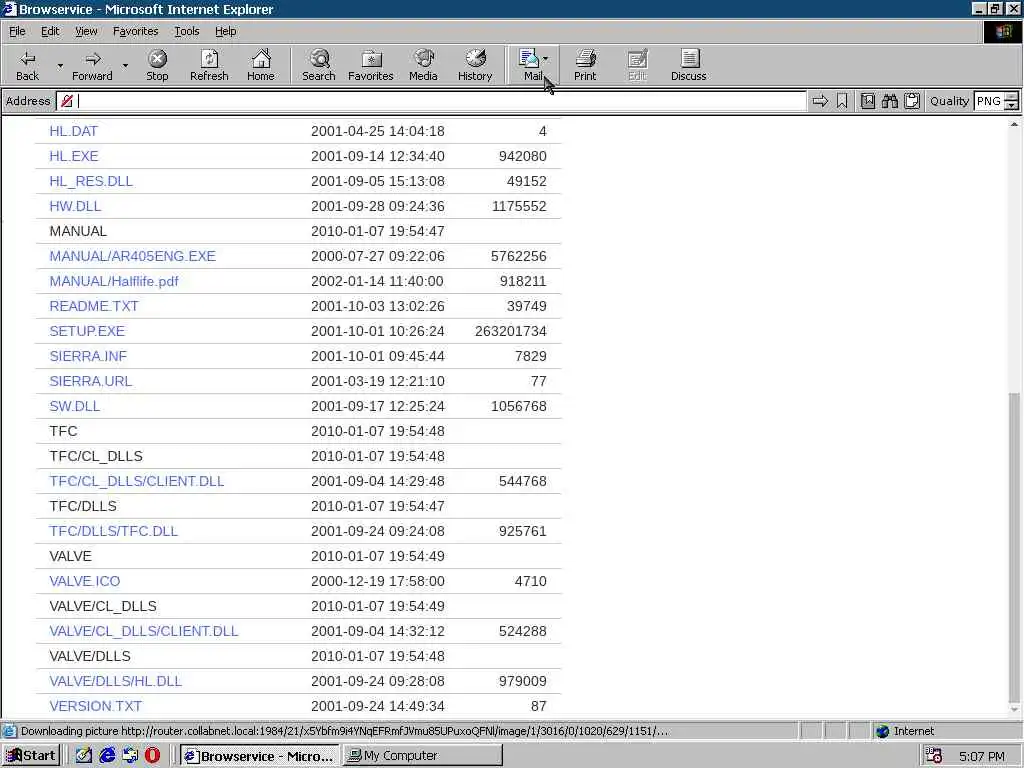Viewport: 1024px width, 768px height.
Task: Open the VALVE.ICO link
Action: pyautogui.click(x=85, y=581)
